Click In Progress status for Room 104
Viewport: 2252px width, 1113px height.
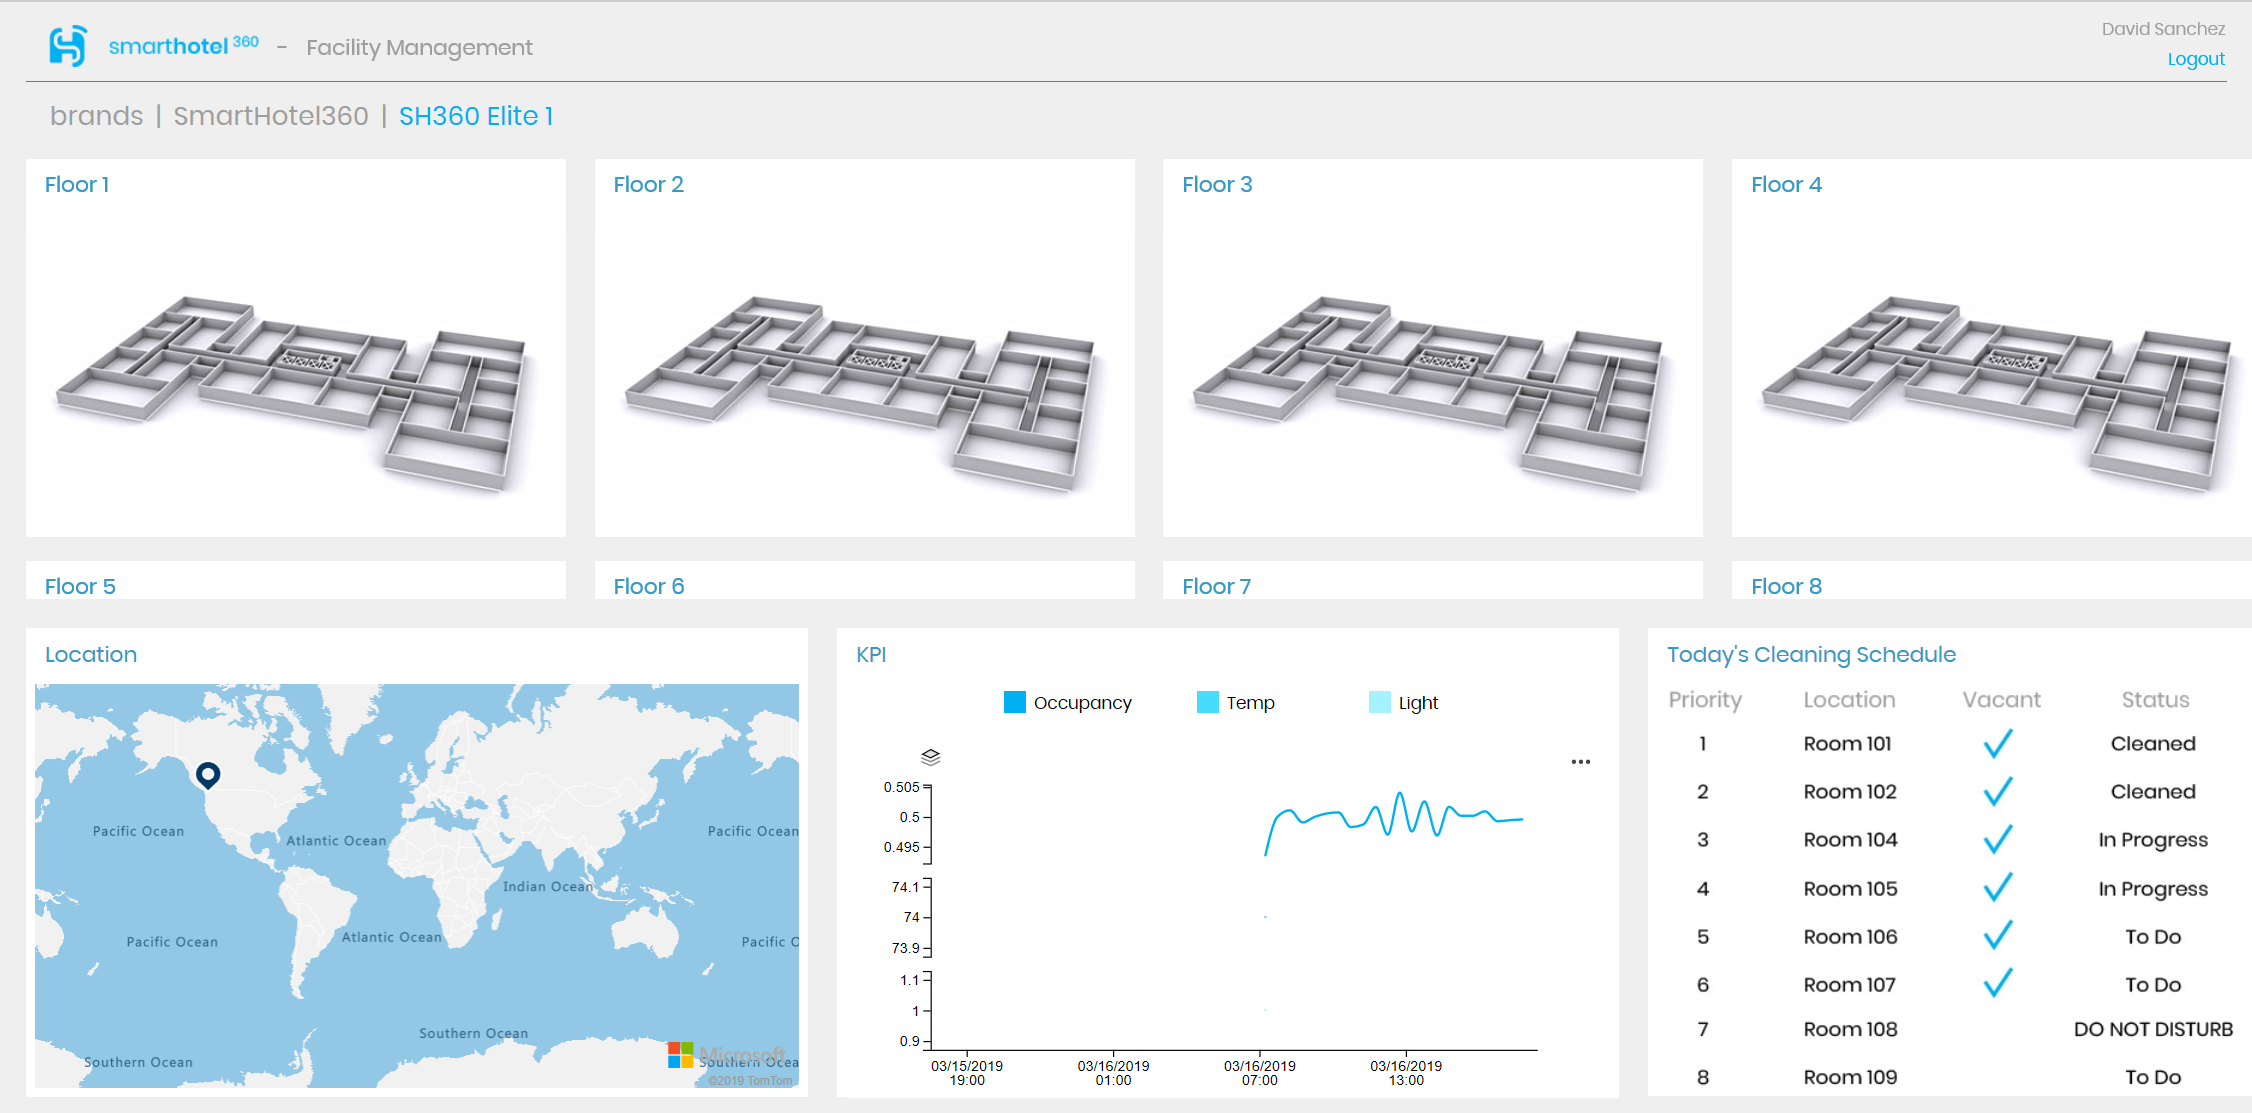[x=2153, y=840]
